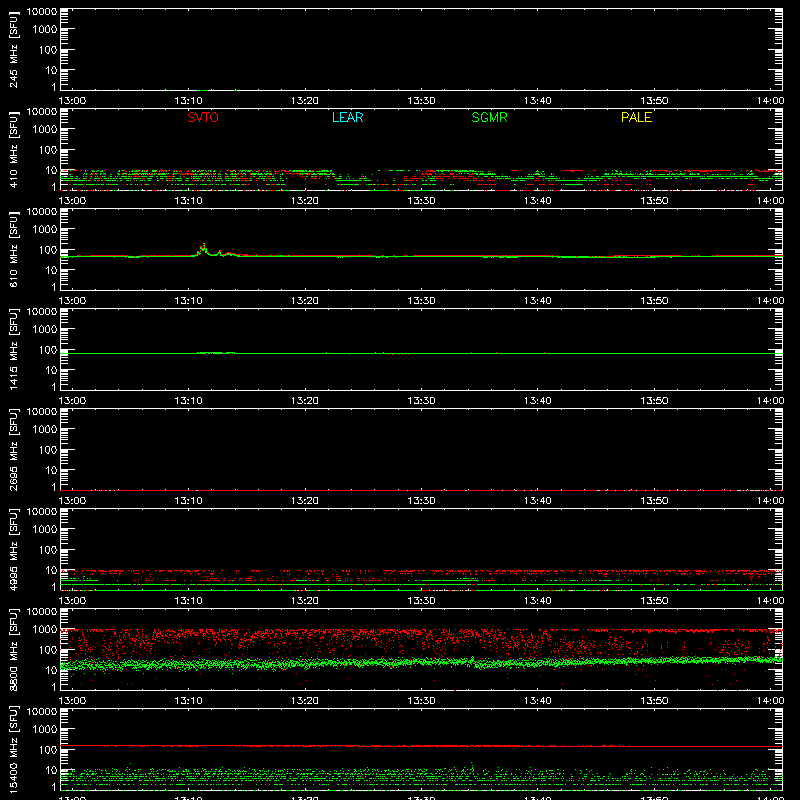Image resolution: width=800 pixels, height=800 pixels.
Task: Click the 13:30 time label under 245 MHz panel
Action: point(421,101)
